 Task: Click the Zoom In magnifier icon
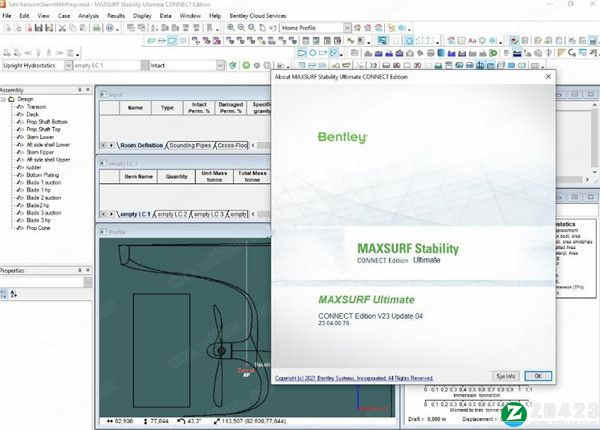tap(231, 28)
